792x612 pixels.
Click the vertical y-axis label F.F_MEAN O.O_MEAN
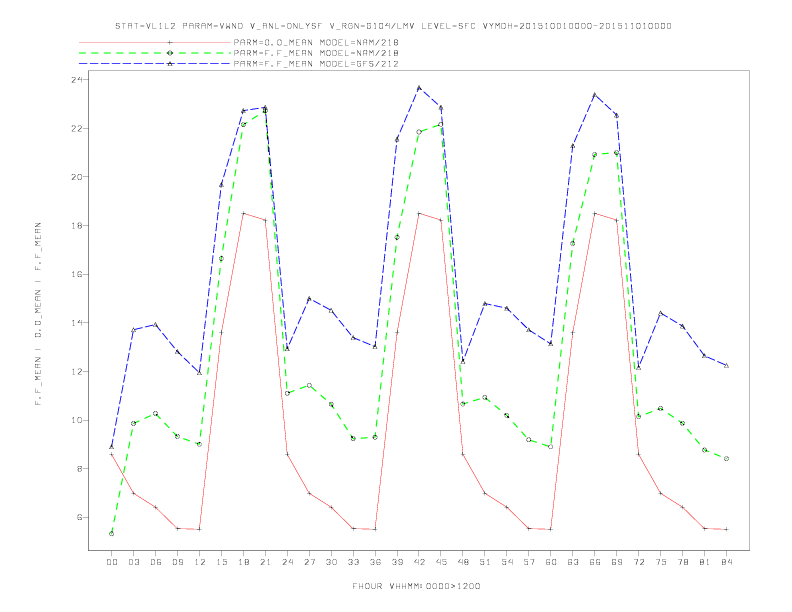[38, 314]
